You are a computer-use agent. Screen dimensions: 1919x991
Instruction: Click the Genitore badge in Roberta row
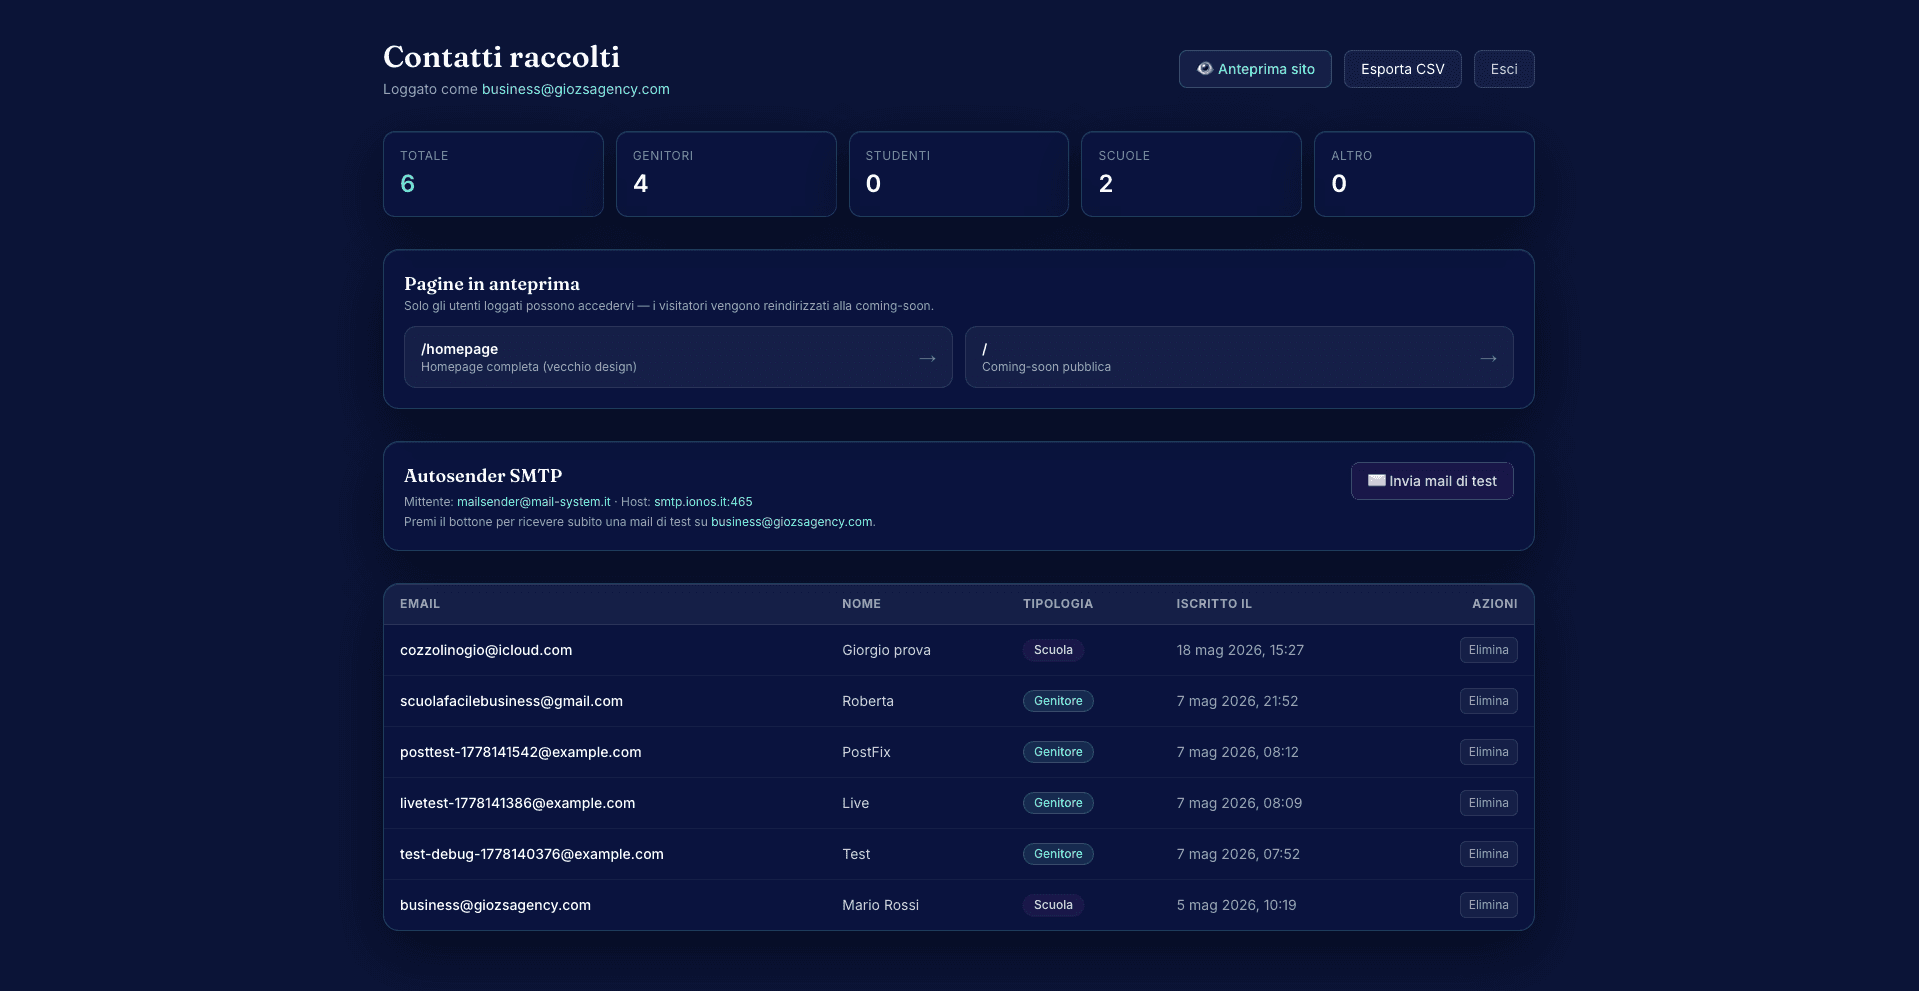tap(1058, 701)
